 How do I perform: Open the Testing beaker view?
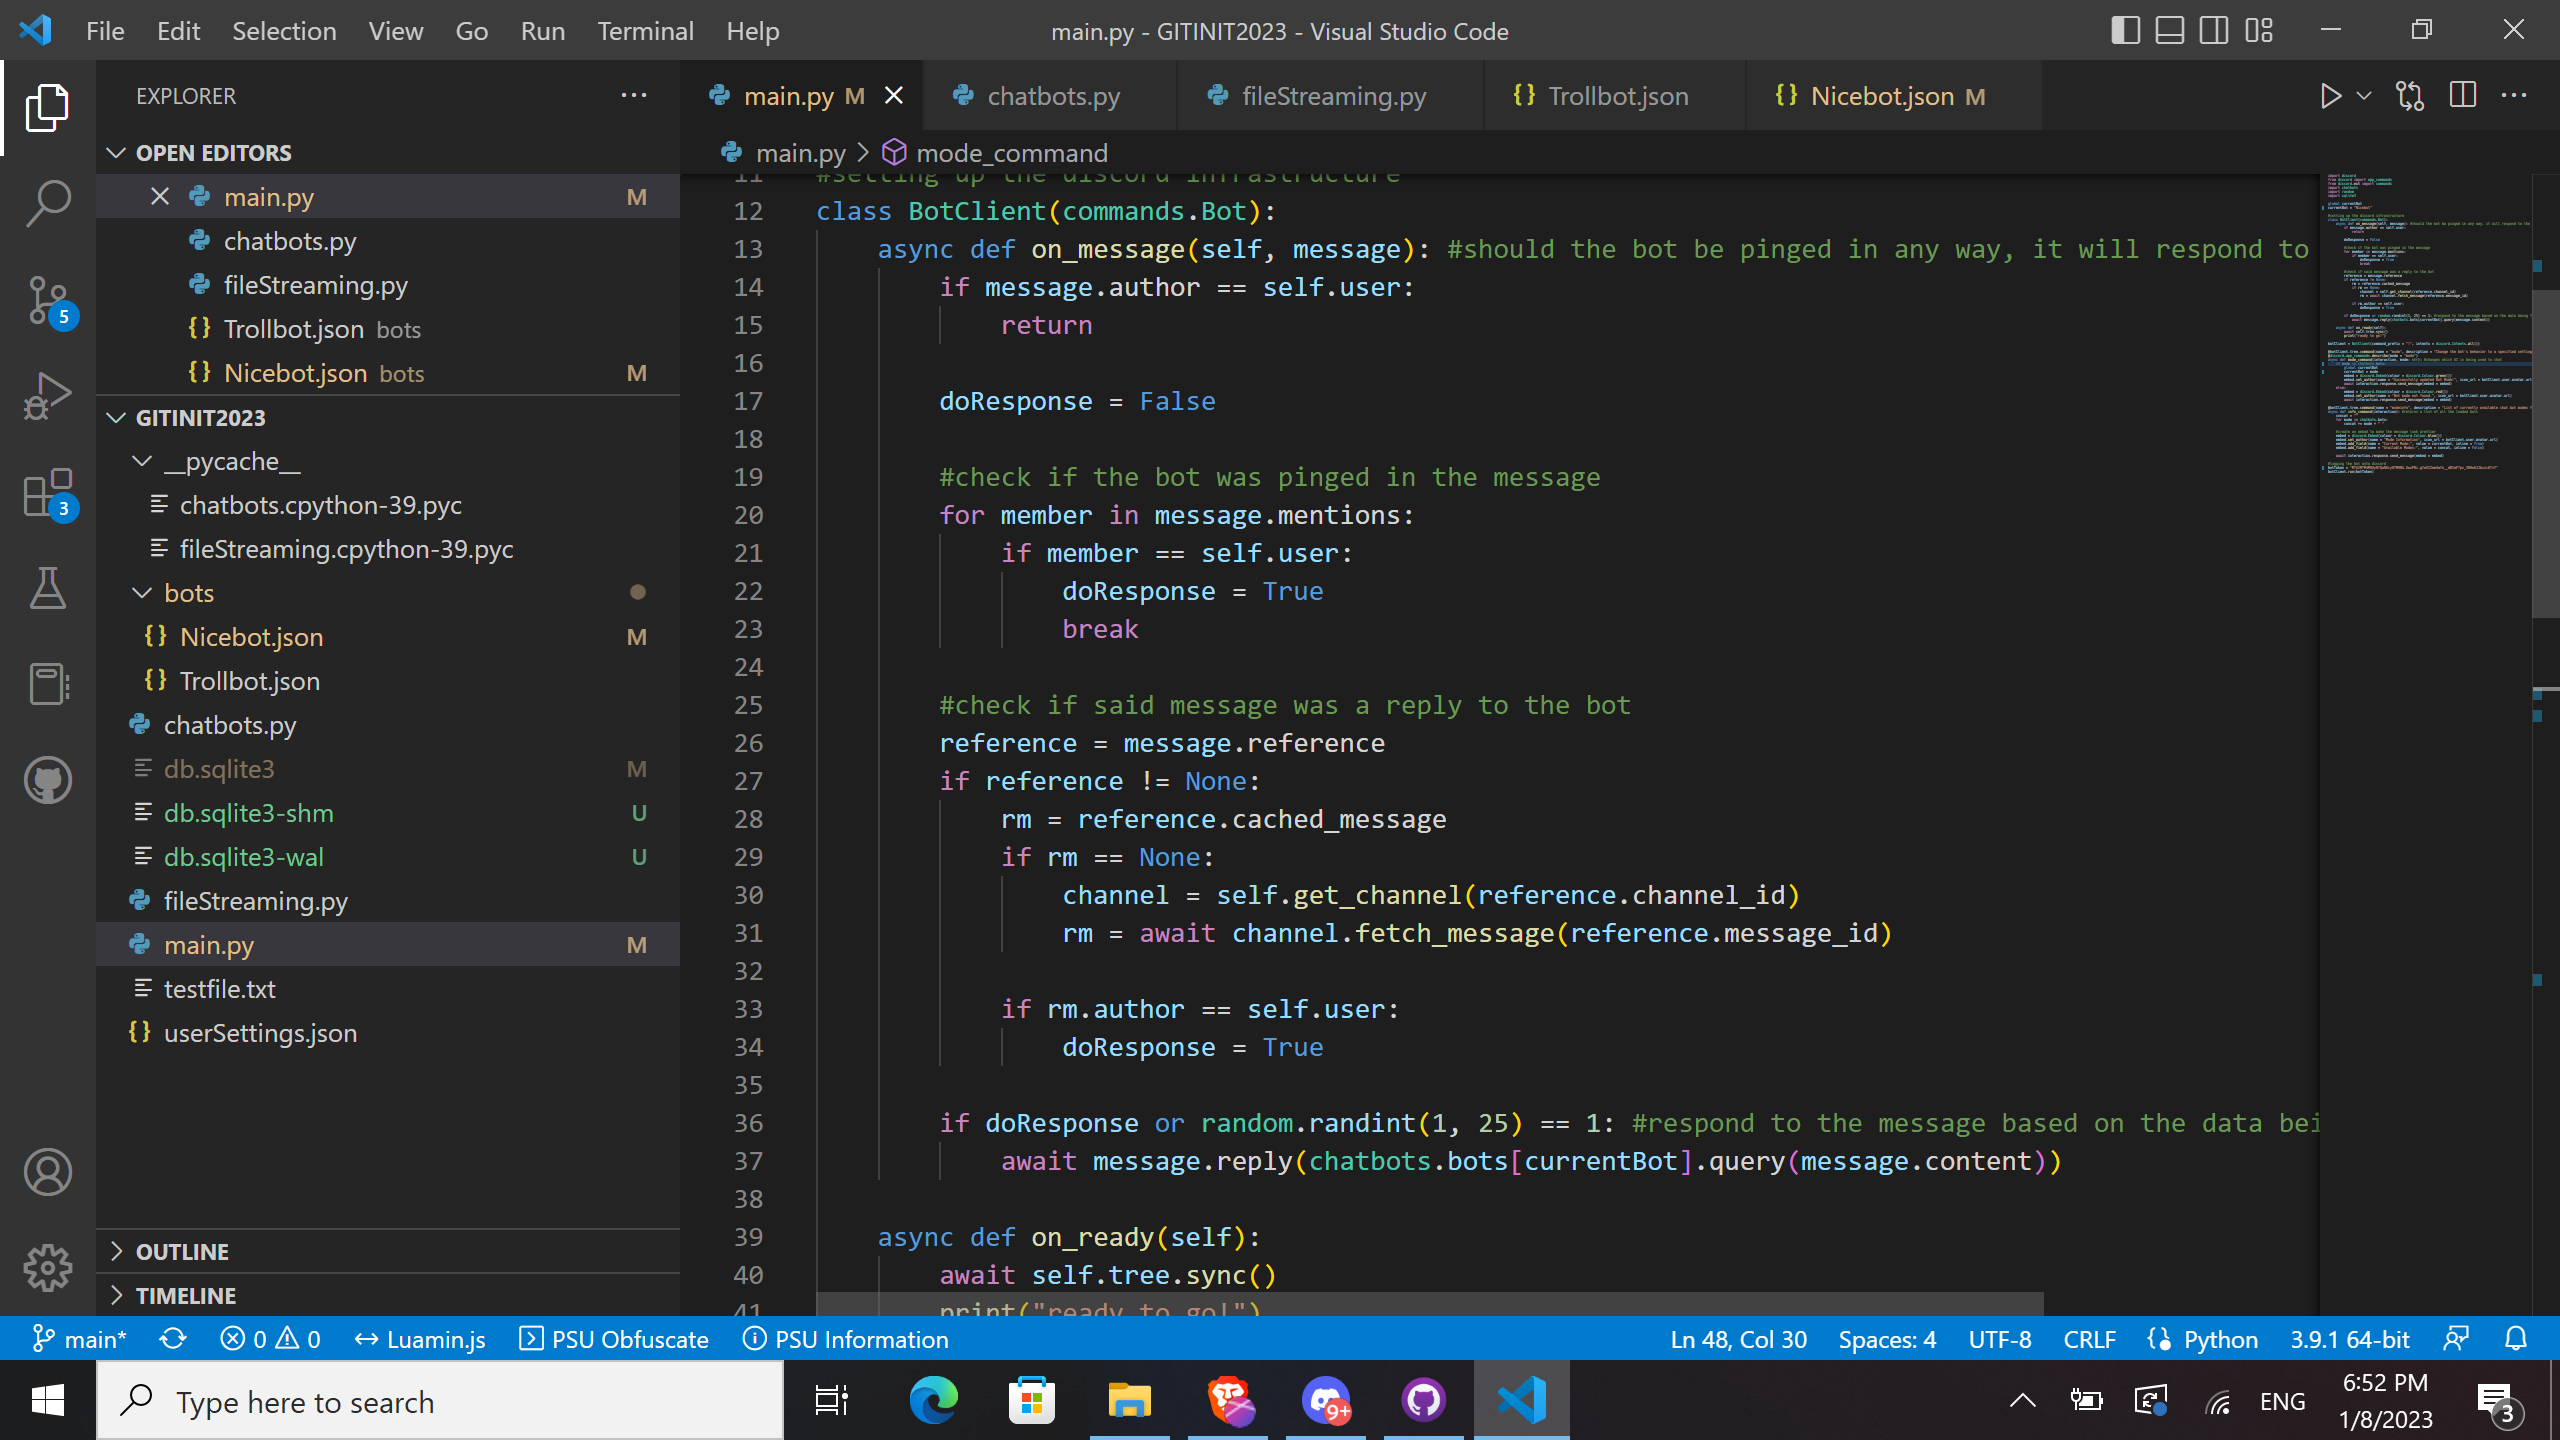(x=47, y=588)
